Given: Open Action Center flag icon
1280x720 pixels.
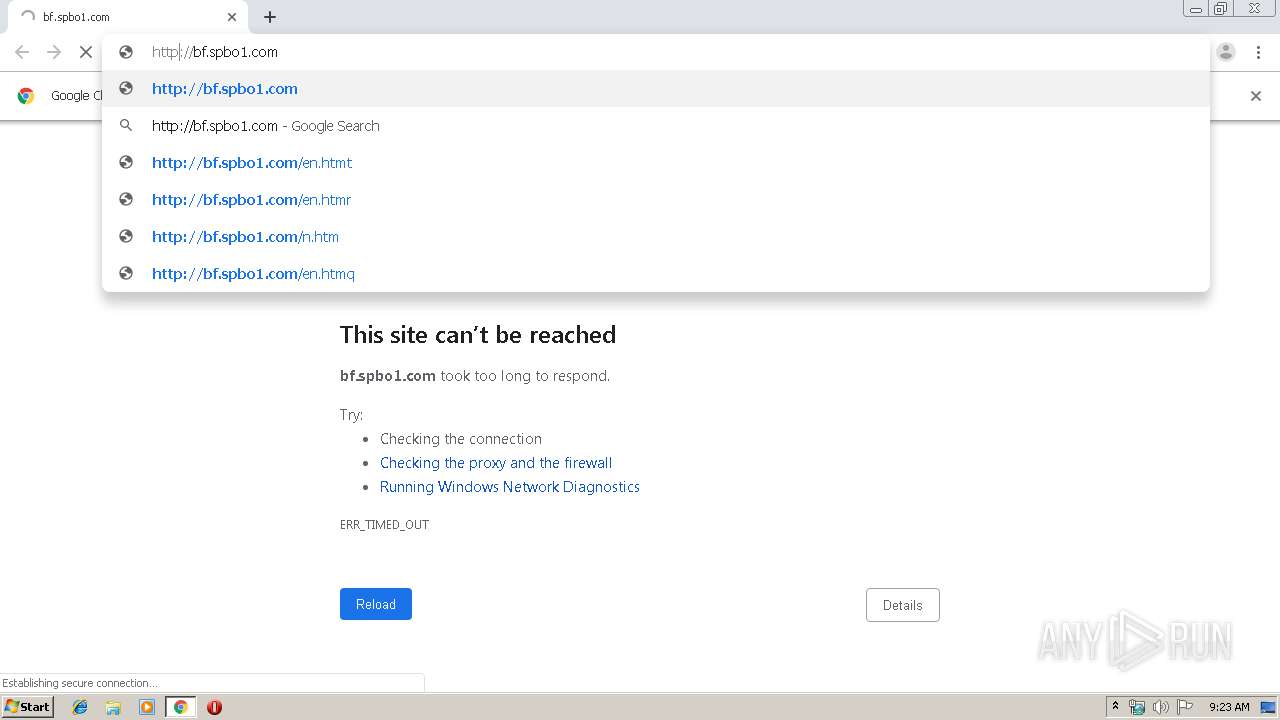Looking at the screenshot, I should [x=1185, y=707].
